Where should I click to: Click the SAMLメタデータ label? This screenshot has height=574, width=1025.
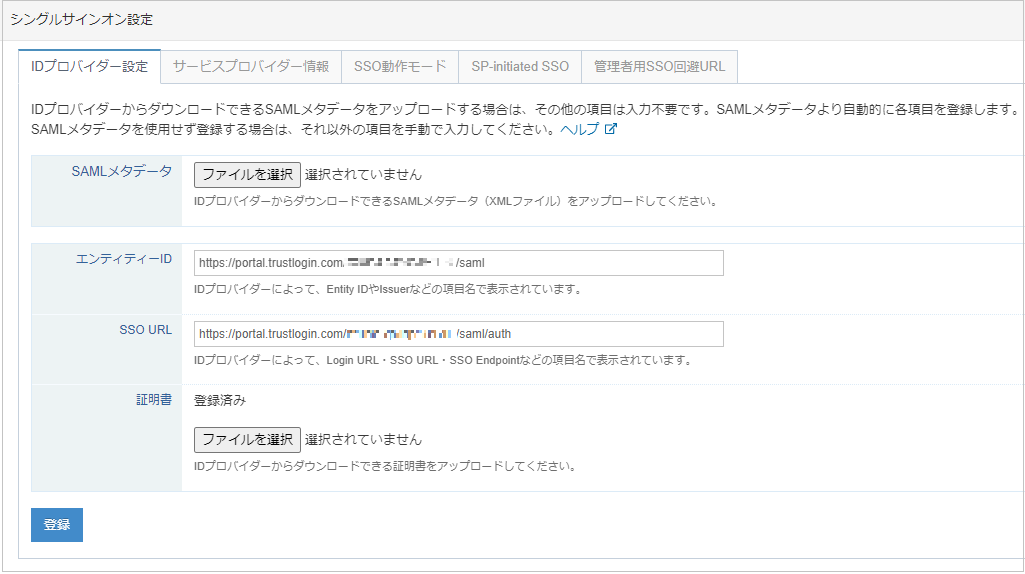click(x=122, y=171)
